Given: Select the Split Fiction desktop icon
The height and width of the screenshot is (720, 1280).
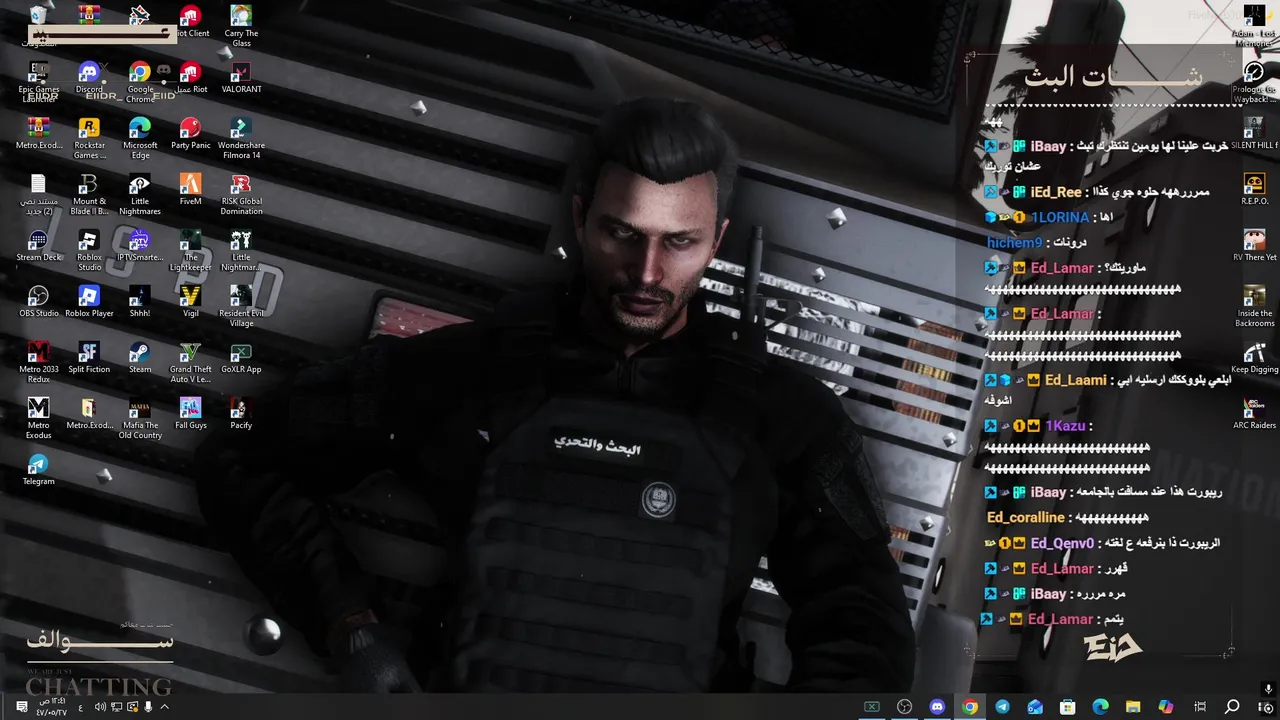Looking at the screenshot, I should pos(89,358).
